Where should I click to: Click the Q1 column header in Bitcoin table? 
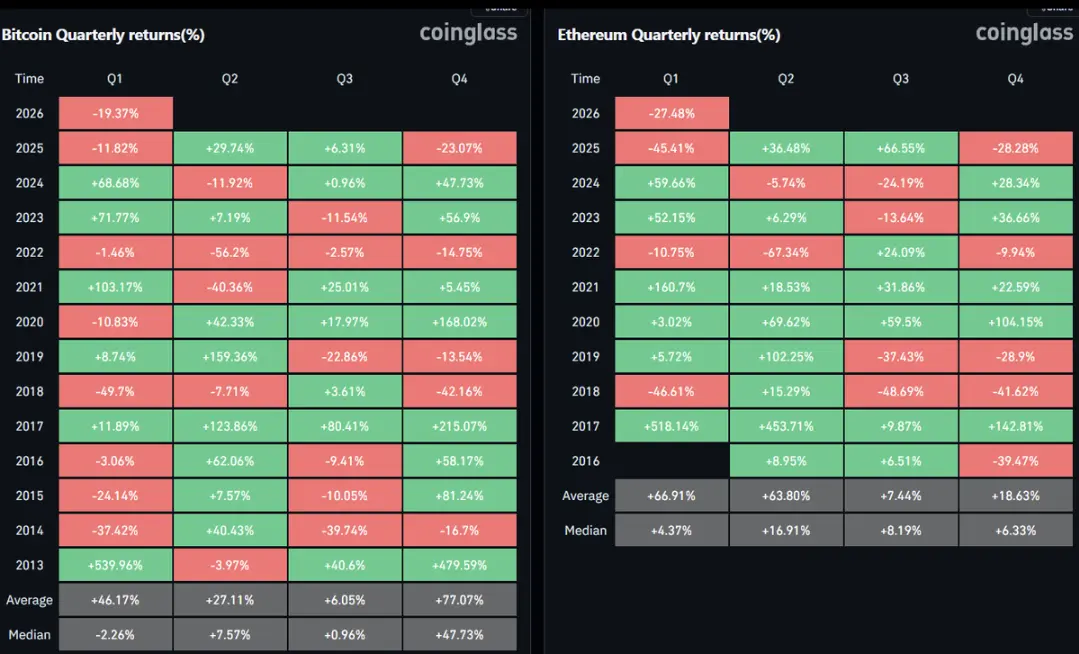[115, 79]
